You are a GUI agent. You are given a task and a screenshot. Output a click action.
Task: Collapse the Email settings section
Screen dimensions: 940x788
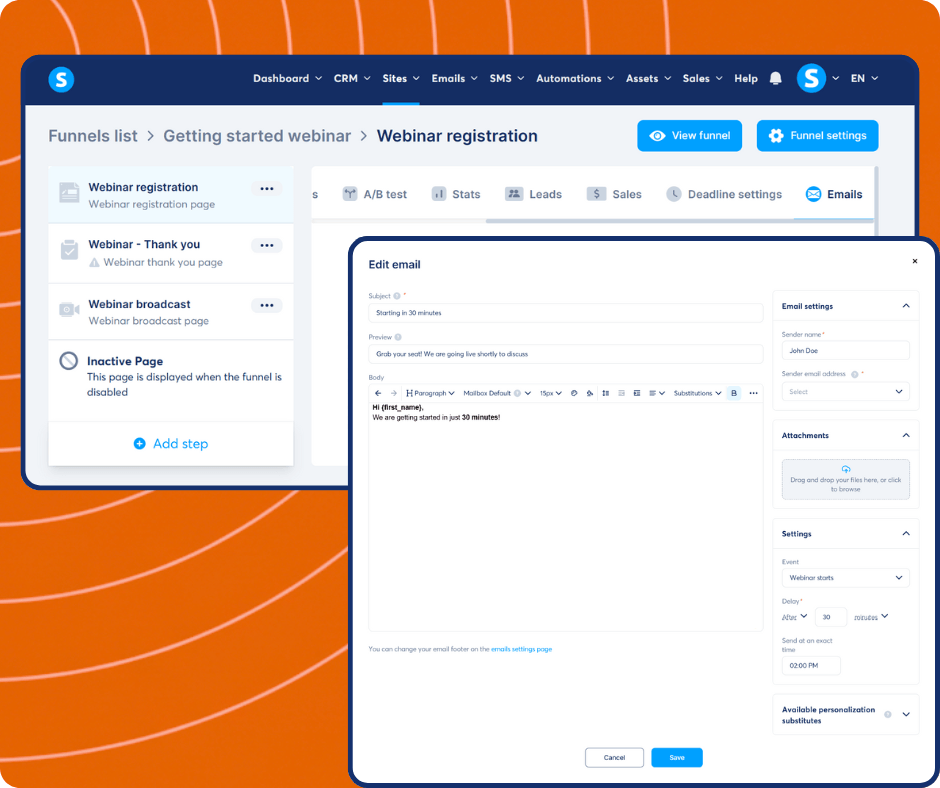click(906, 306)
